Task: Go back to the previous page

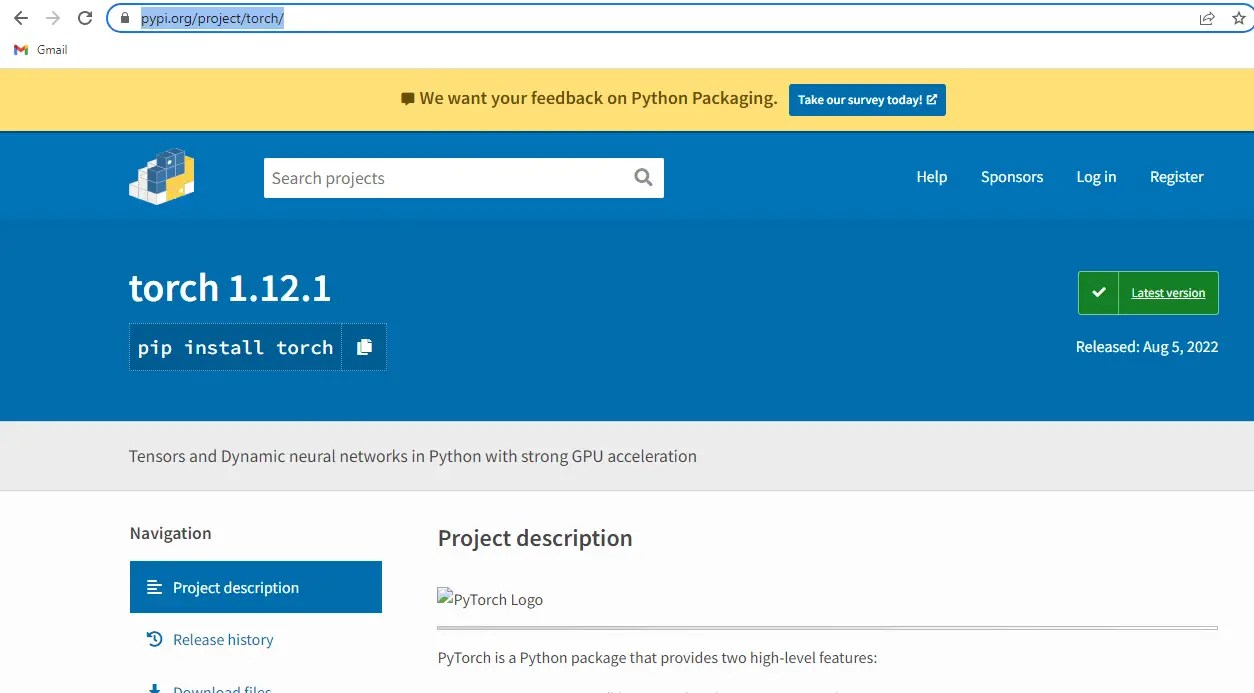Action: (20, 17)
